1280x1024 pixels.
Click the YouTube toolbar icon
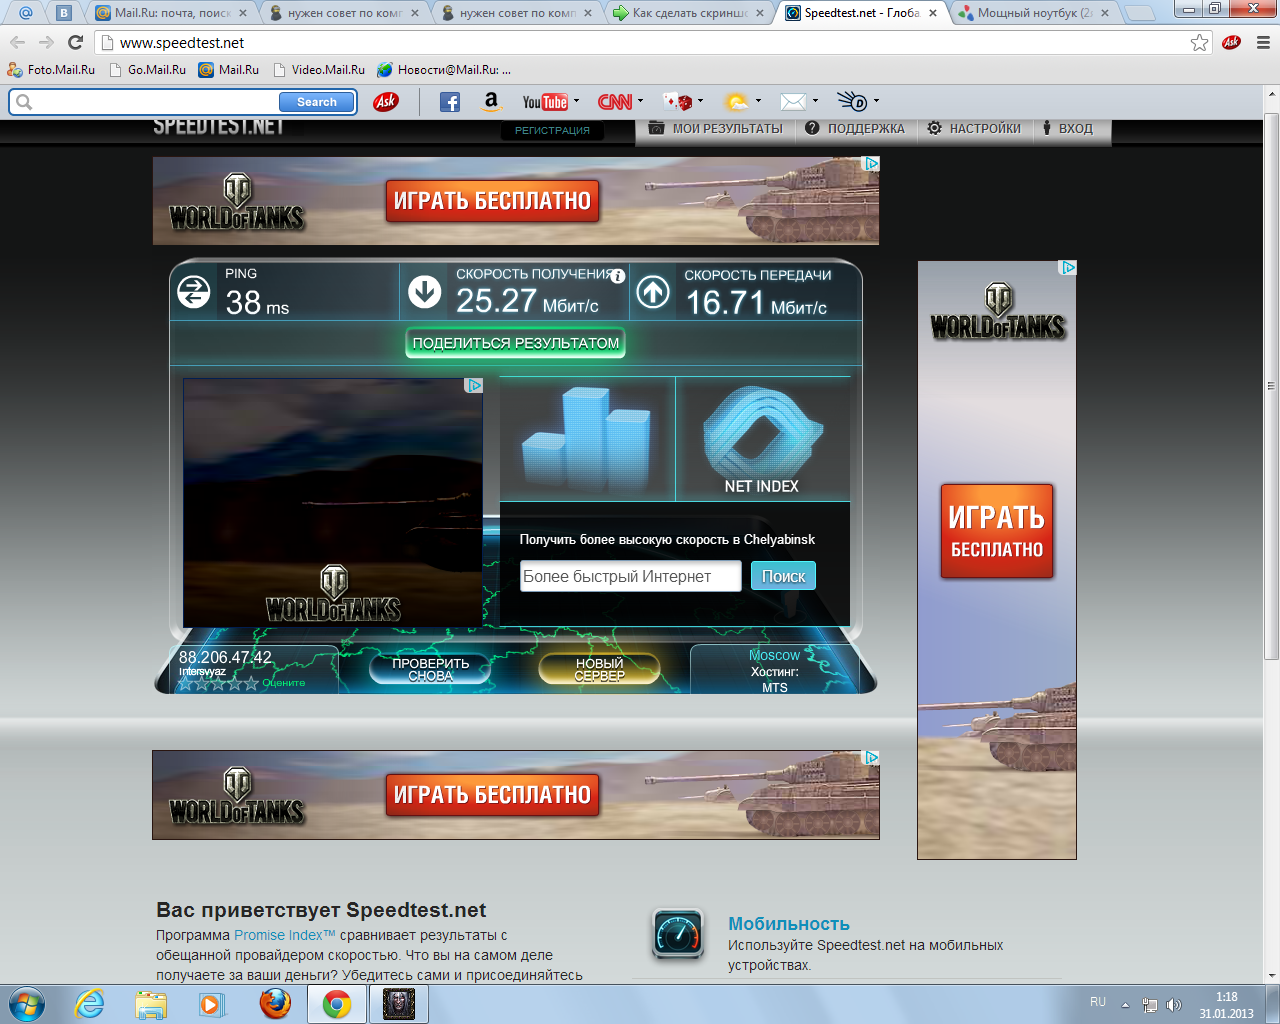point(544,102)
